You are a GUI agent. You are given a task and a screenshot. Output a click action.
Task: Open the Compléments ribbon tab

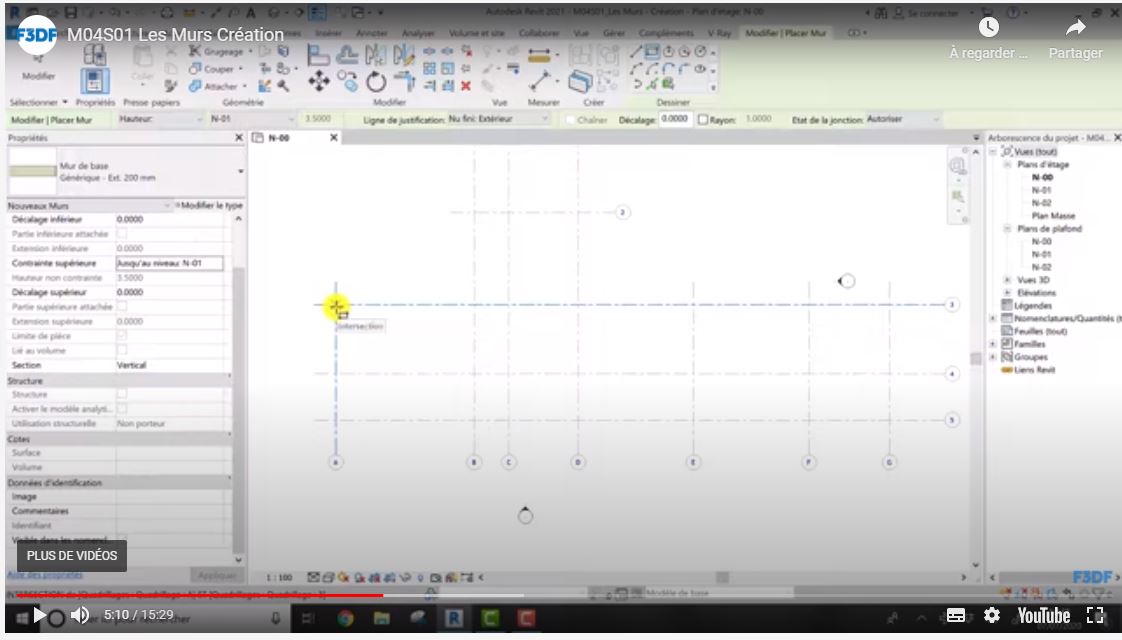(666, 33)
